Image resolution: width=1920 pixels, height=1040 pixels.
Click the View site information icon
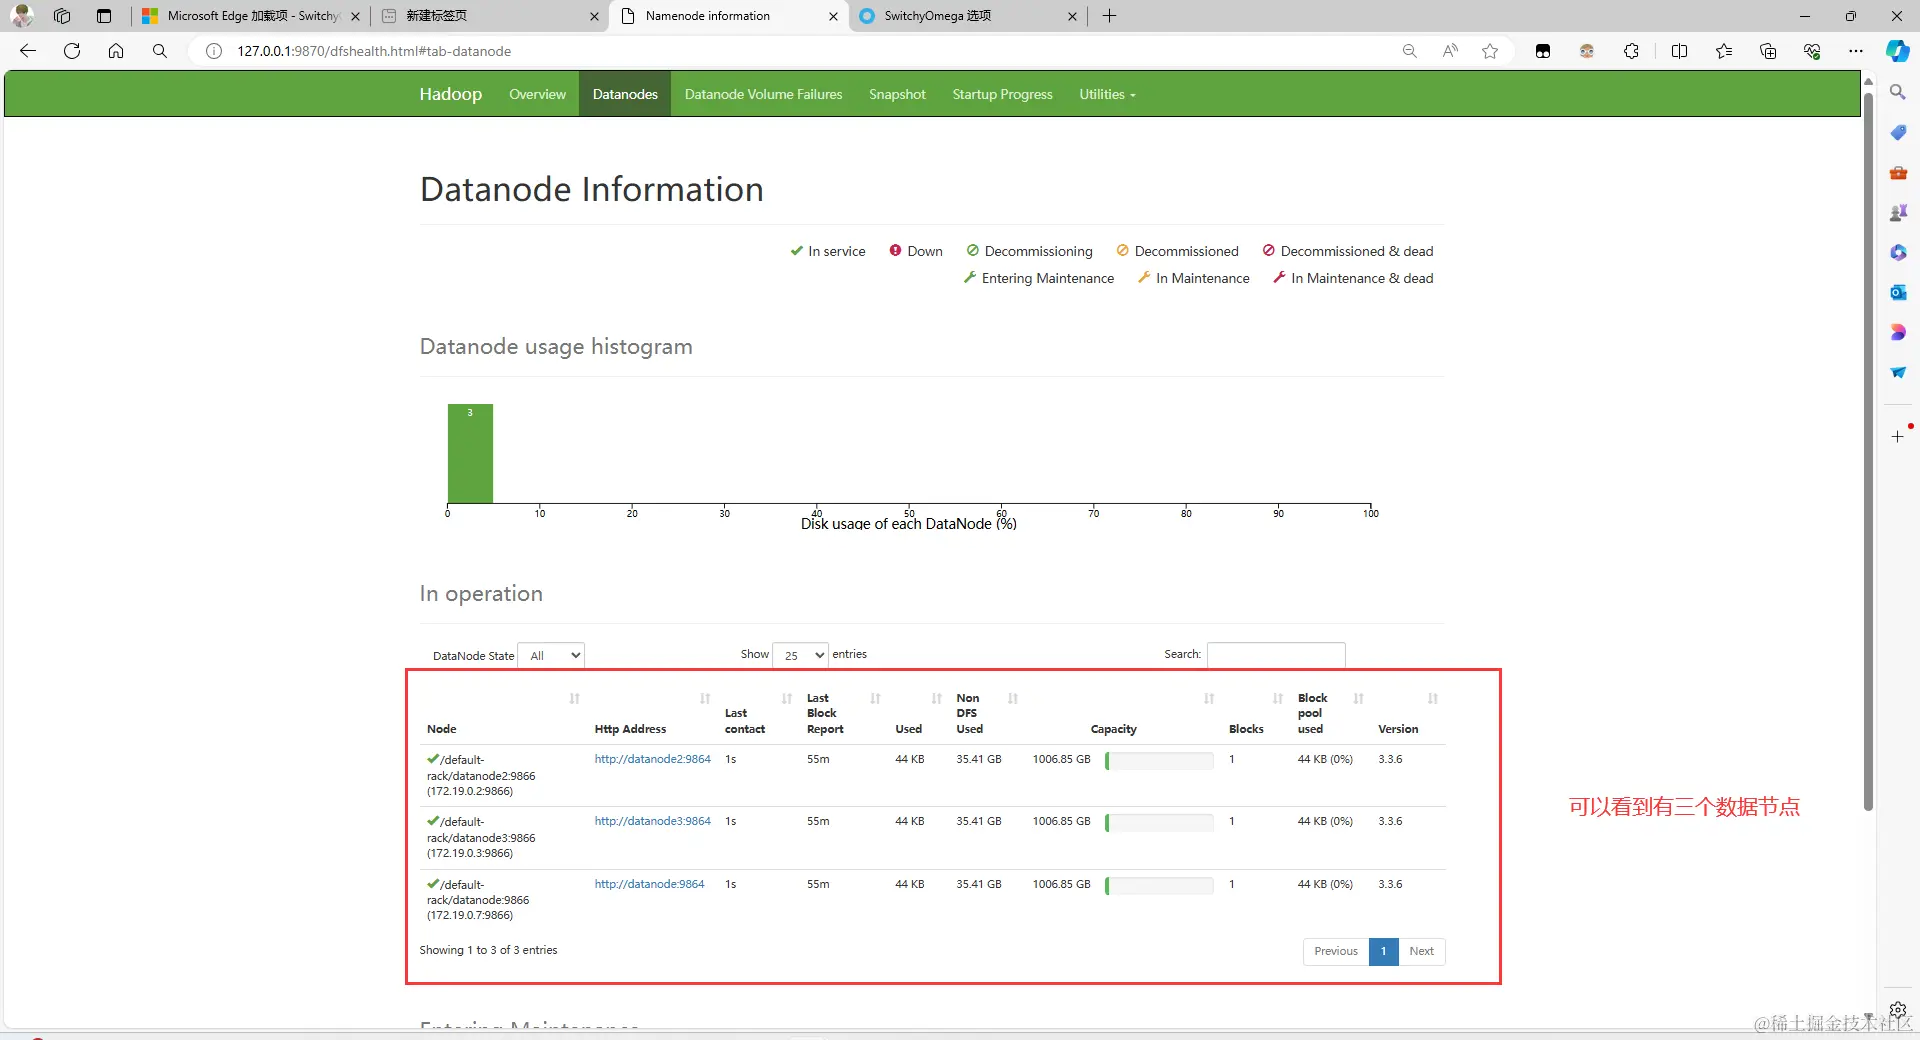pyautogui.click(x=214, y=51)
